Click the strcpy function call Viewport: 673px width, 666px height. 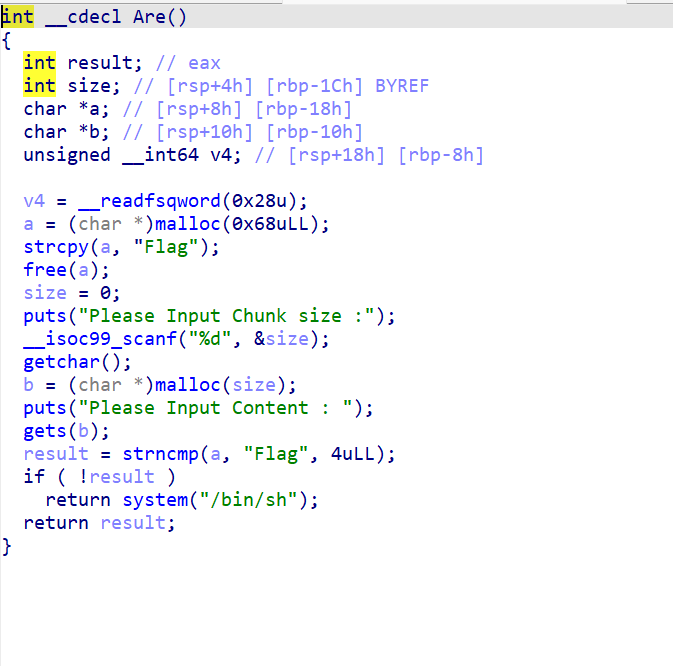point(56,247)
